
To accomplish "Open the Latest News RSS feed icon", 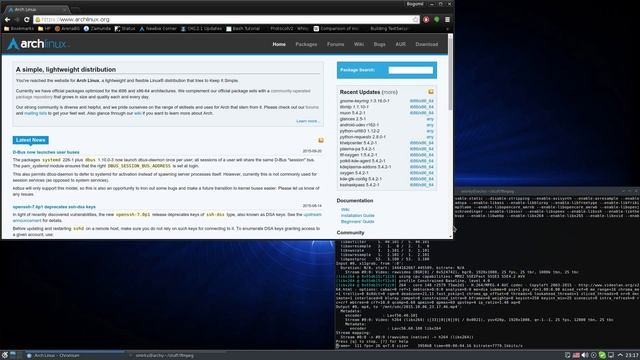I will pos(321,140).
